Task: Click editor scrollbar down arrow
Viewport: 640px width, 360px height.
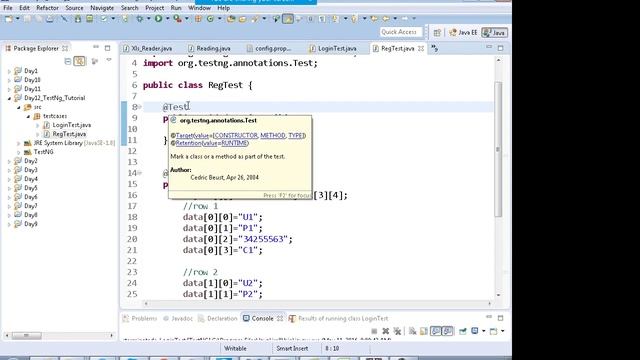Action: coord(498,295)
